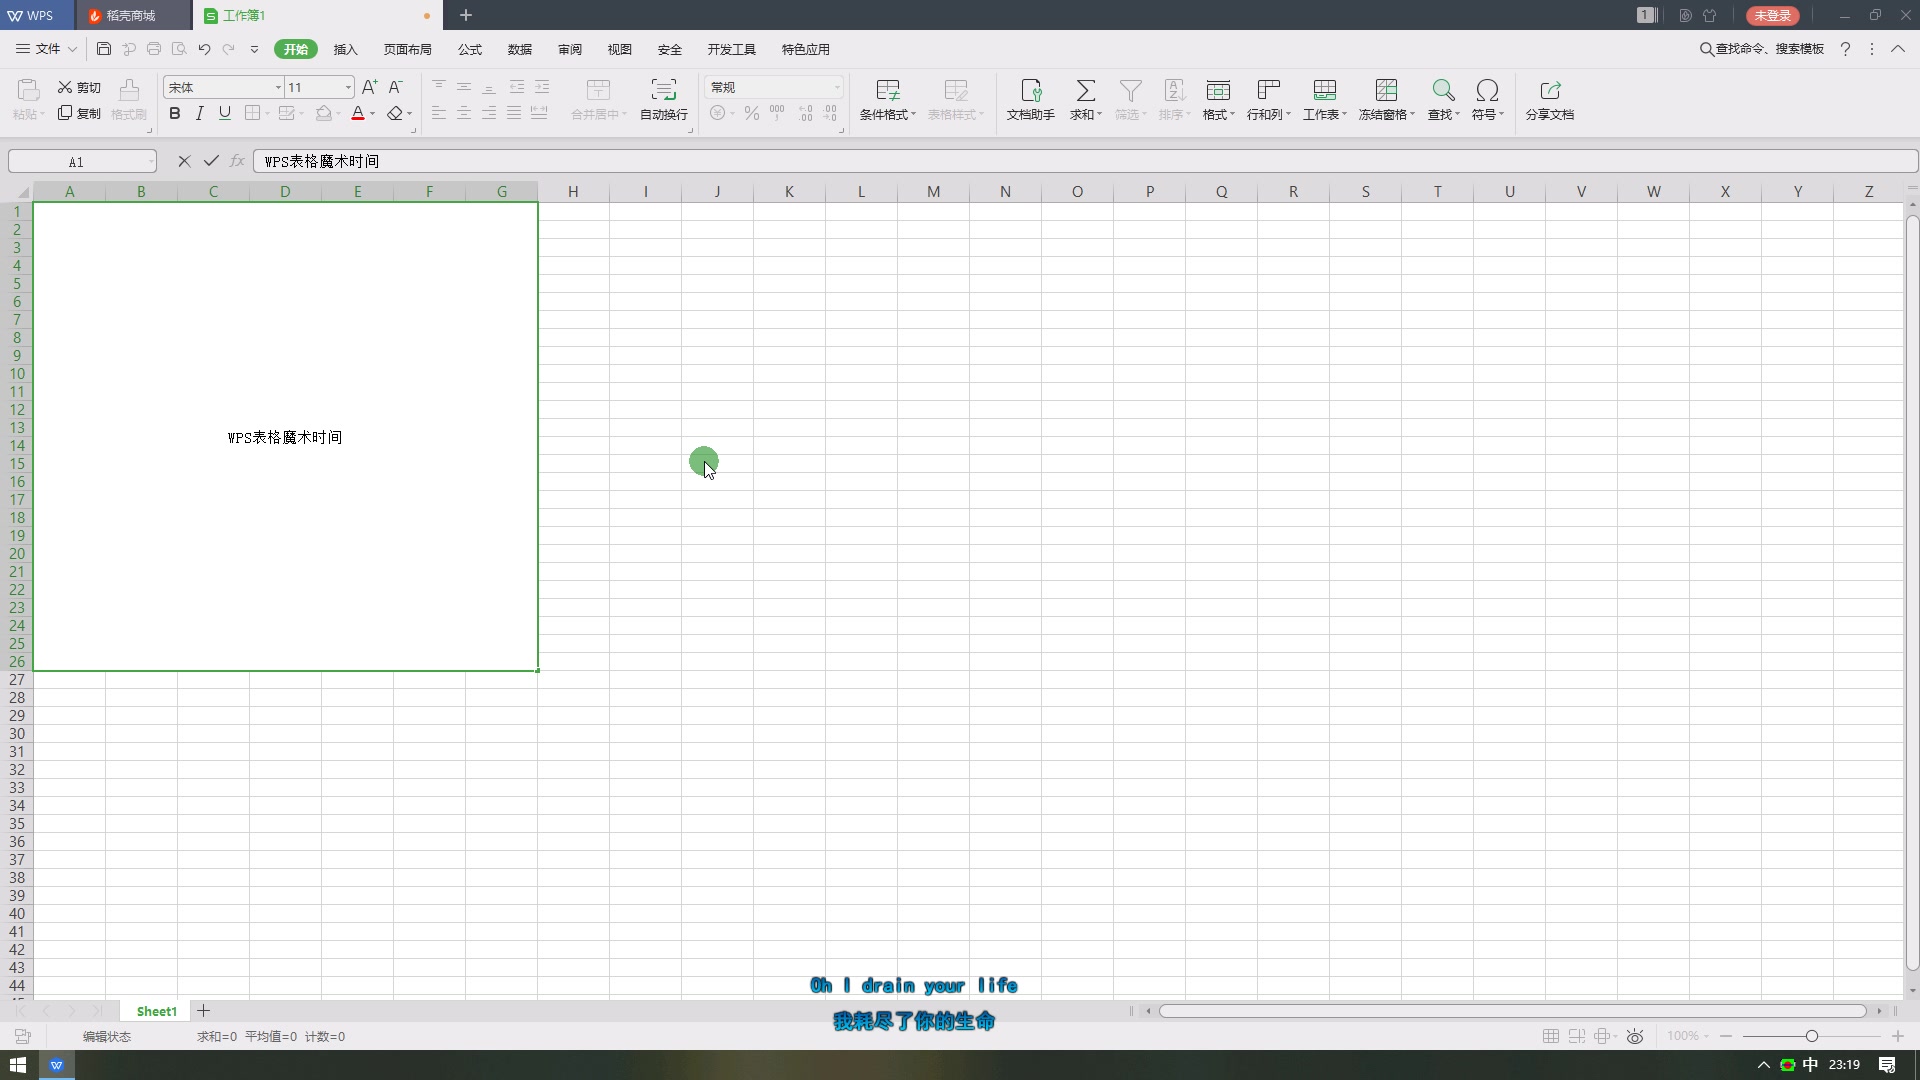Click the Freeze Panes (冻结窗格) icon

[x=1386, y=91]
